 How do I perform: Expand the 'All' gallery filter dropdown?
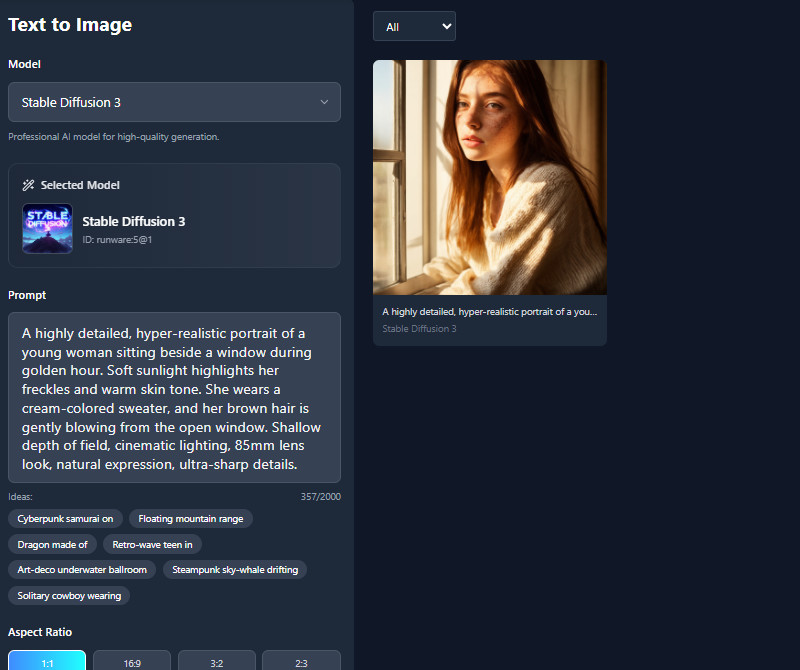[x=414, y=27]
